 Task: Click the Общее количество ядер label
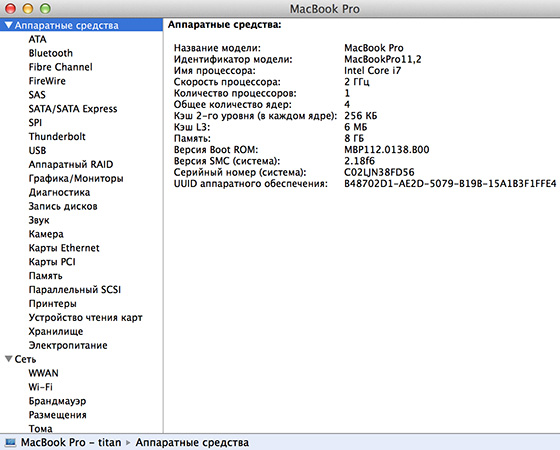232,104
